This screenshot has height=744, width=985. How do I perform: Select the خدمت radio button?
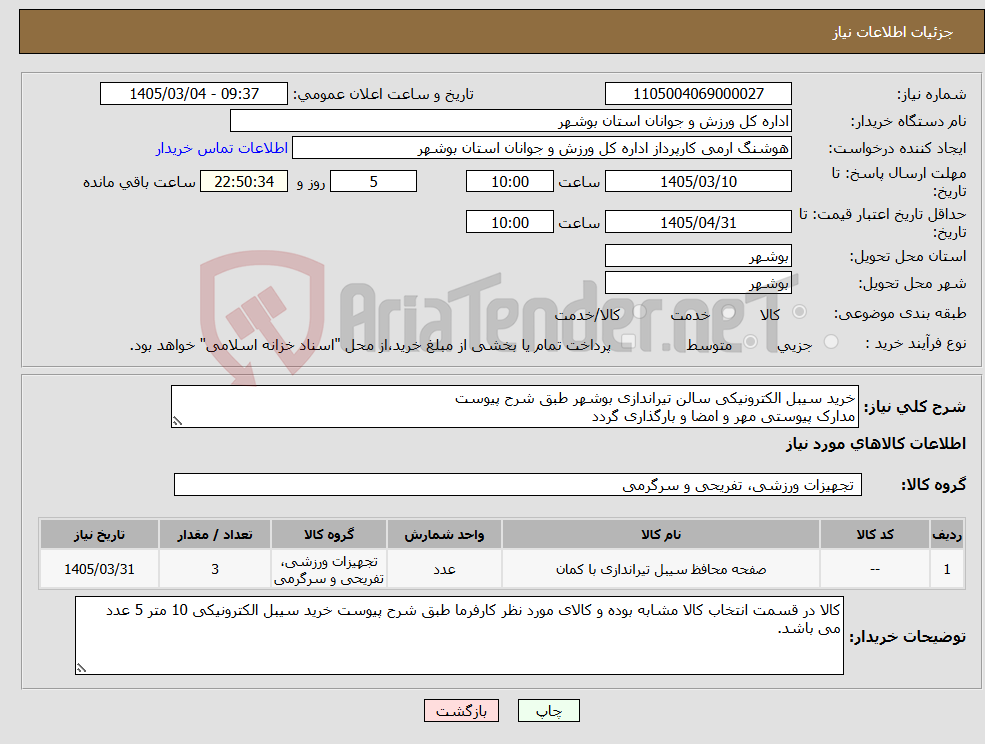[729, 312]
